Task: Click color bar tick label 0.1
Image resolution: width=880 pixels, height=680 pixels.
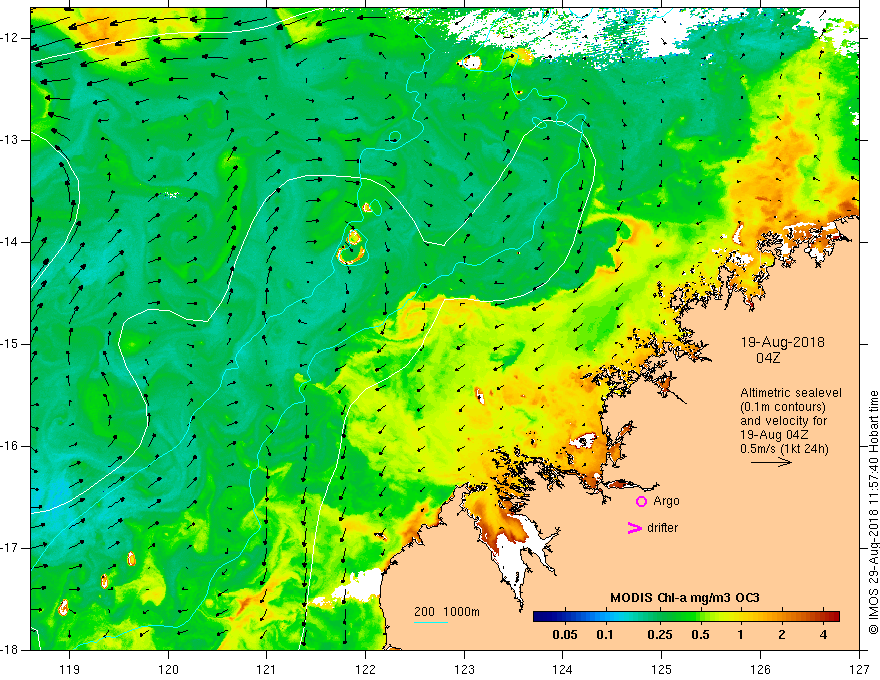Action: pyautogui.click(x=605, y=635)
